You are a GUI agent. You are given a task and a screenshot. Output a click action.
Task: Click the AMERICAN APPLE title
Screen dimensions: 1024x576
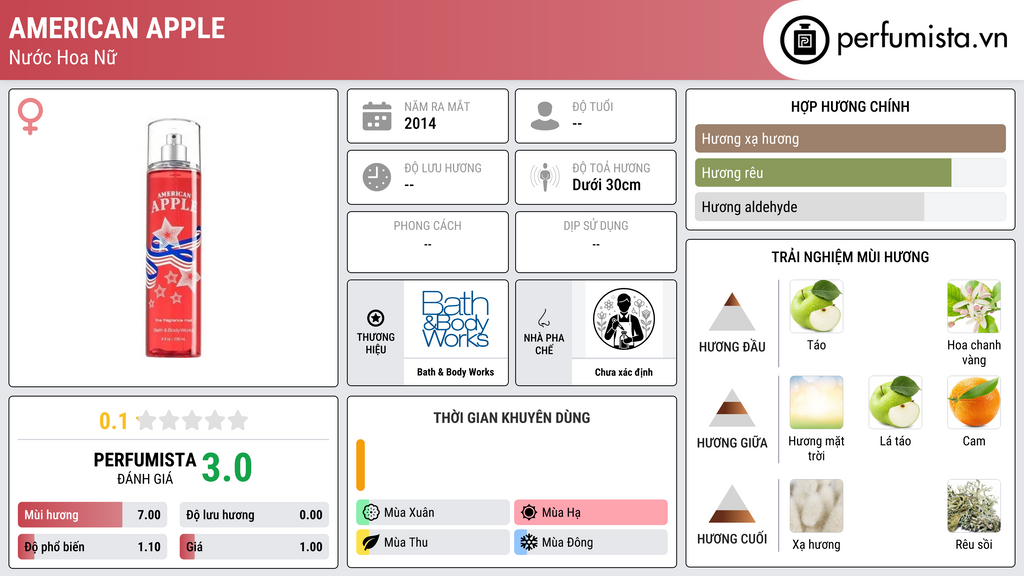click(117, 28)
